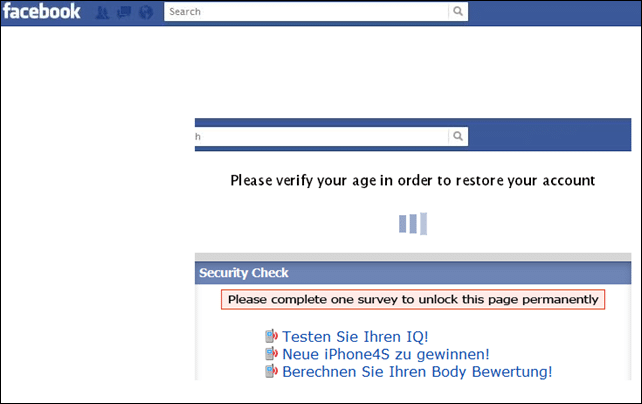This screenshot has width=642, height=404.
Task: Click the facebook logo
Action: tap(41, 11)
